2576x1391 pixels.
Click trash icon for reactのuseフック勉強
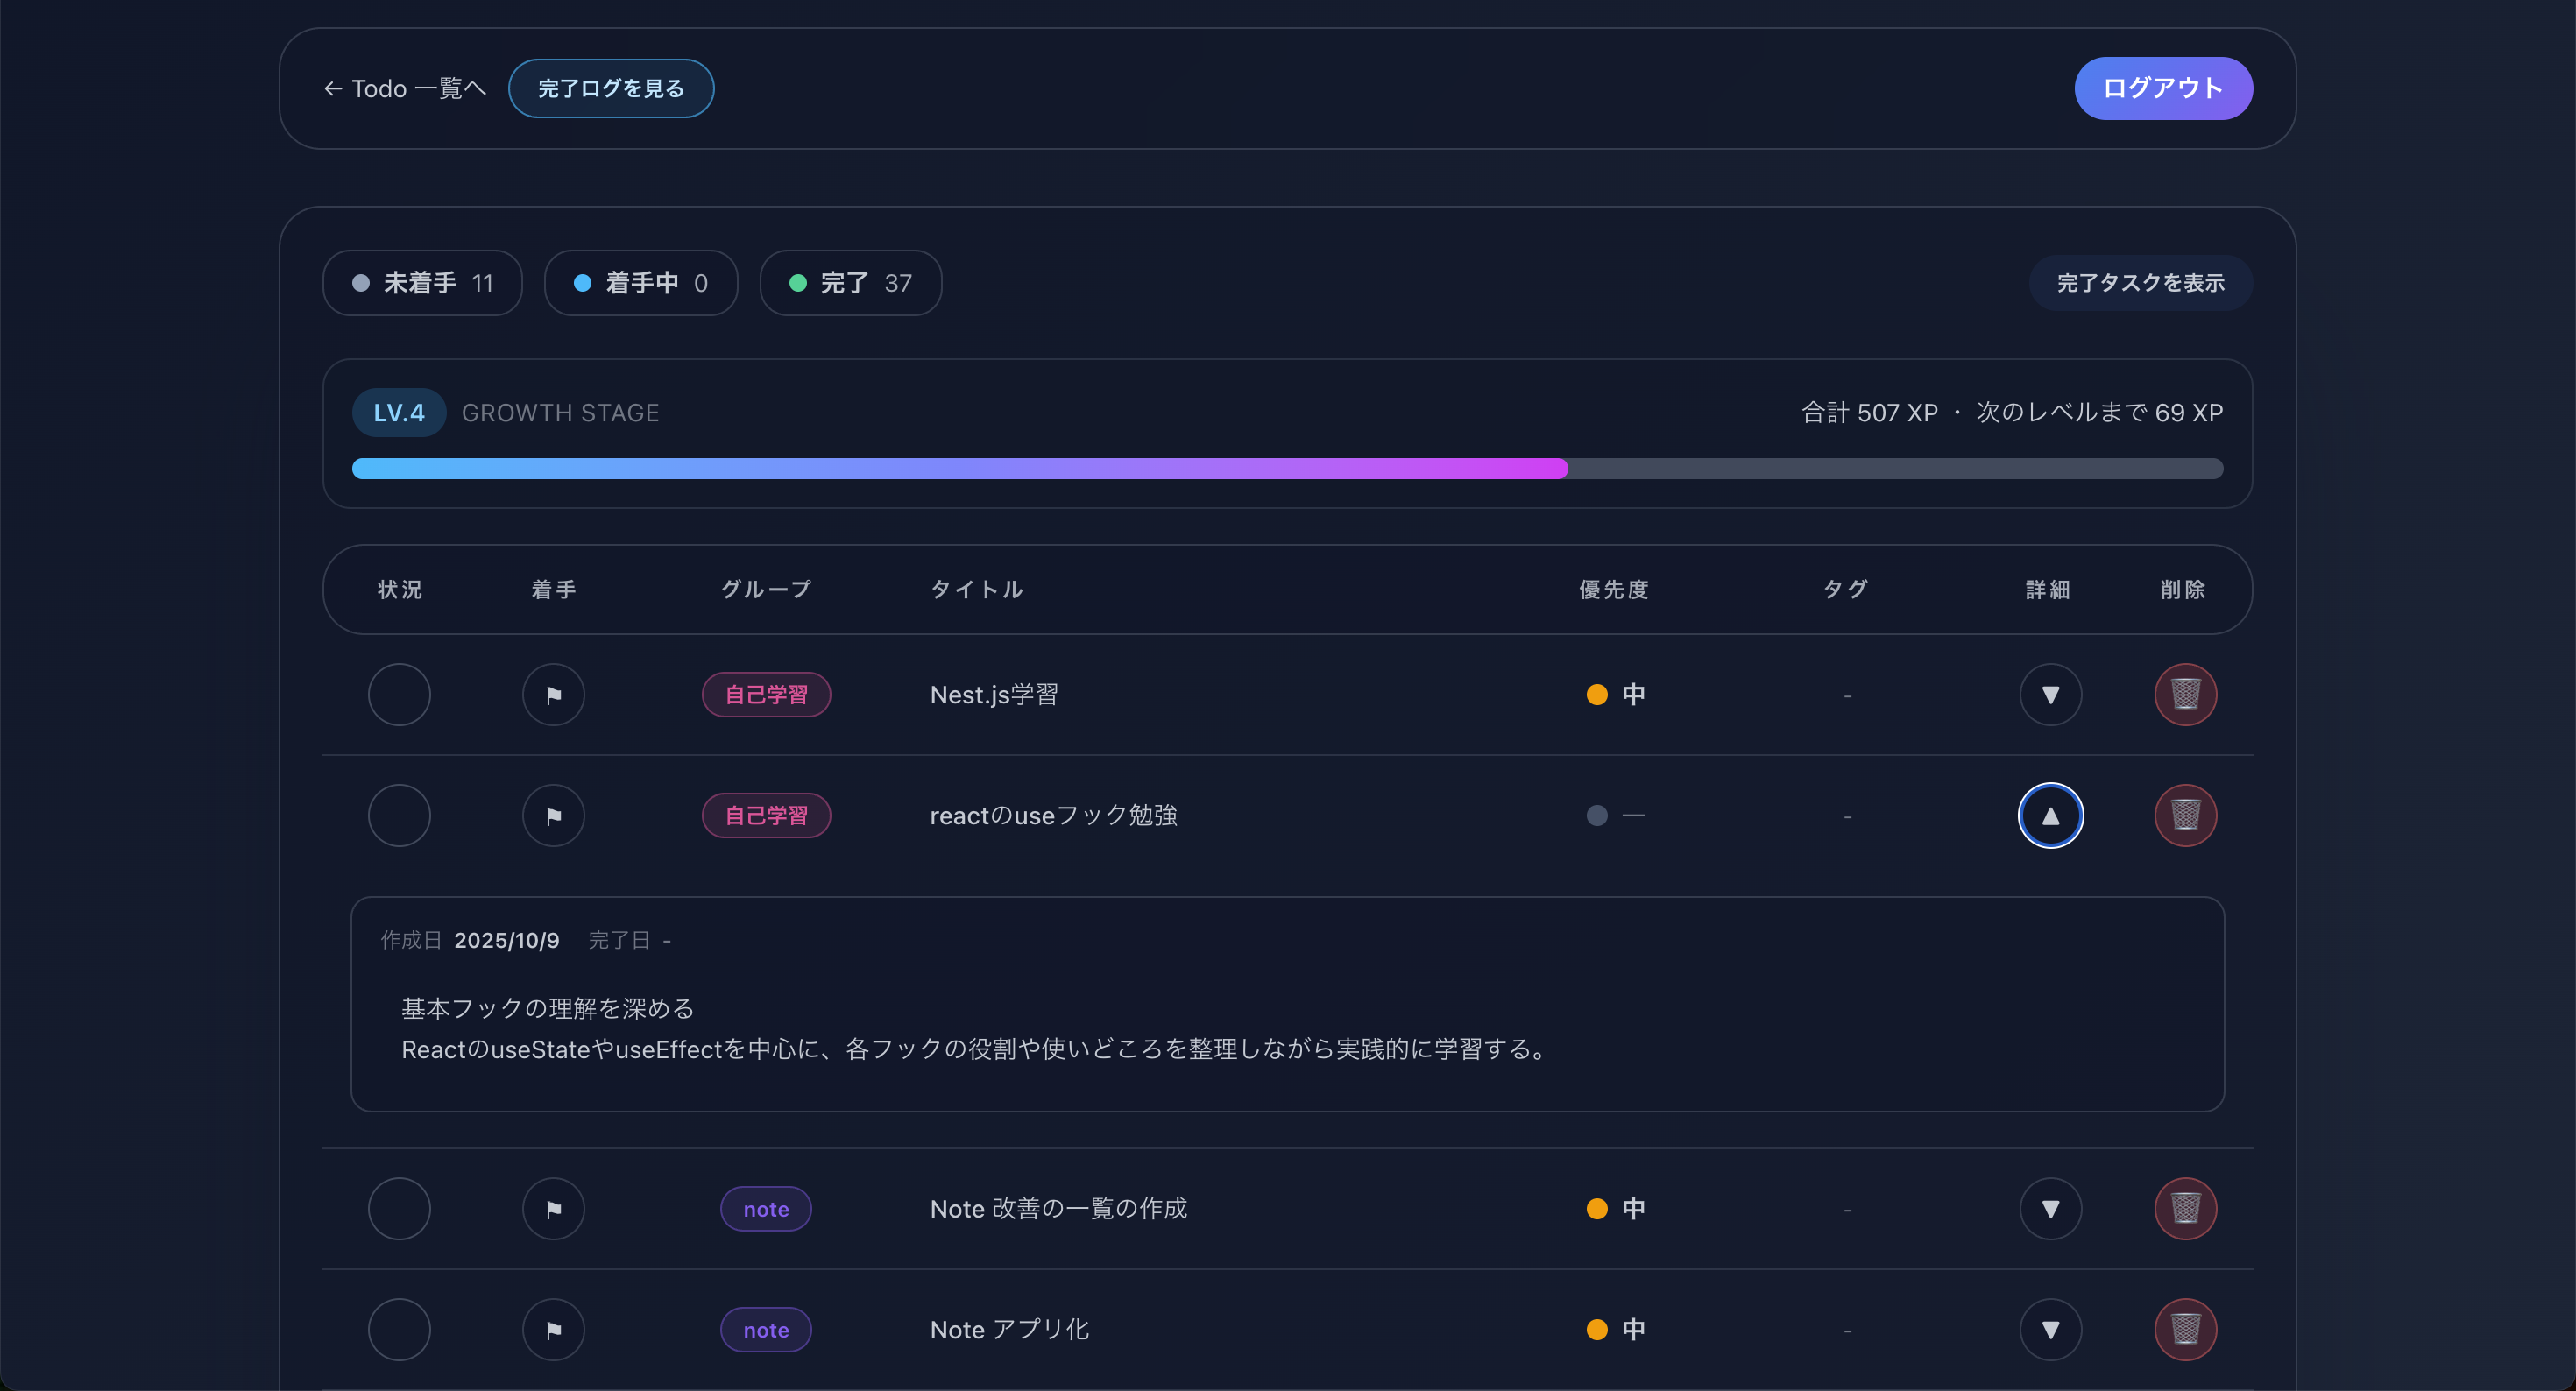coord(2185,815)
